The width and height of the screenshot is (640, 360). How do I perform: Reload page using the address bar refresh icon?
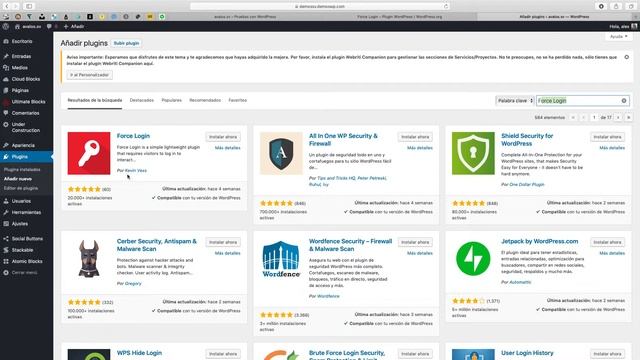446,7
